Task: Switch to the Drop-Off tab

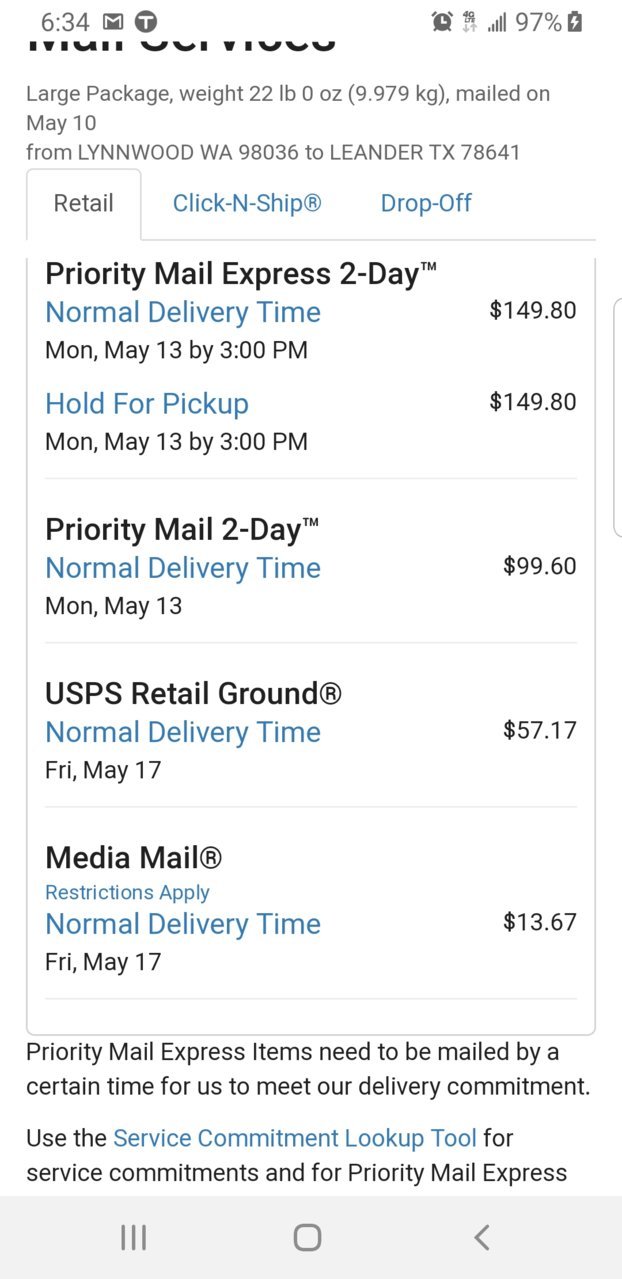Action: pyautogui.click(x=426, y=203)
